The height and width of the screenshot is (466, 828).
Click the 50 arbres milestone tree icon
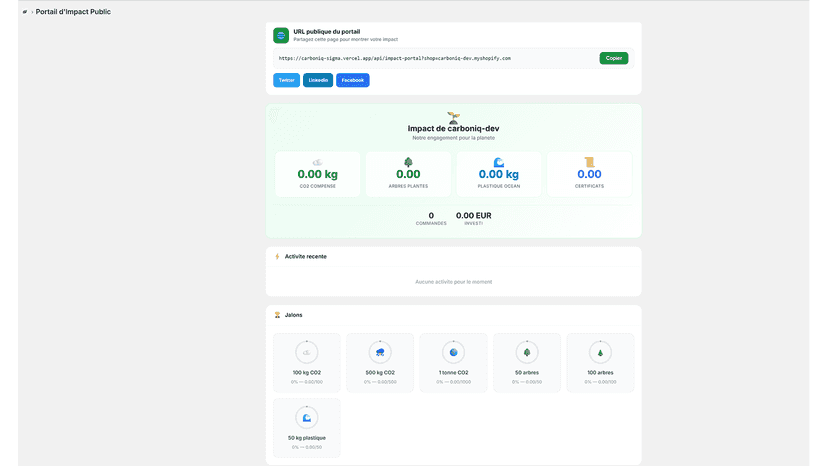pyautogui.click(x=527, y=352)
